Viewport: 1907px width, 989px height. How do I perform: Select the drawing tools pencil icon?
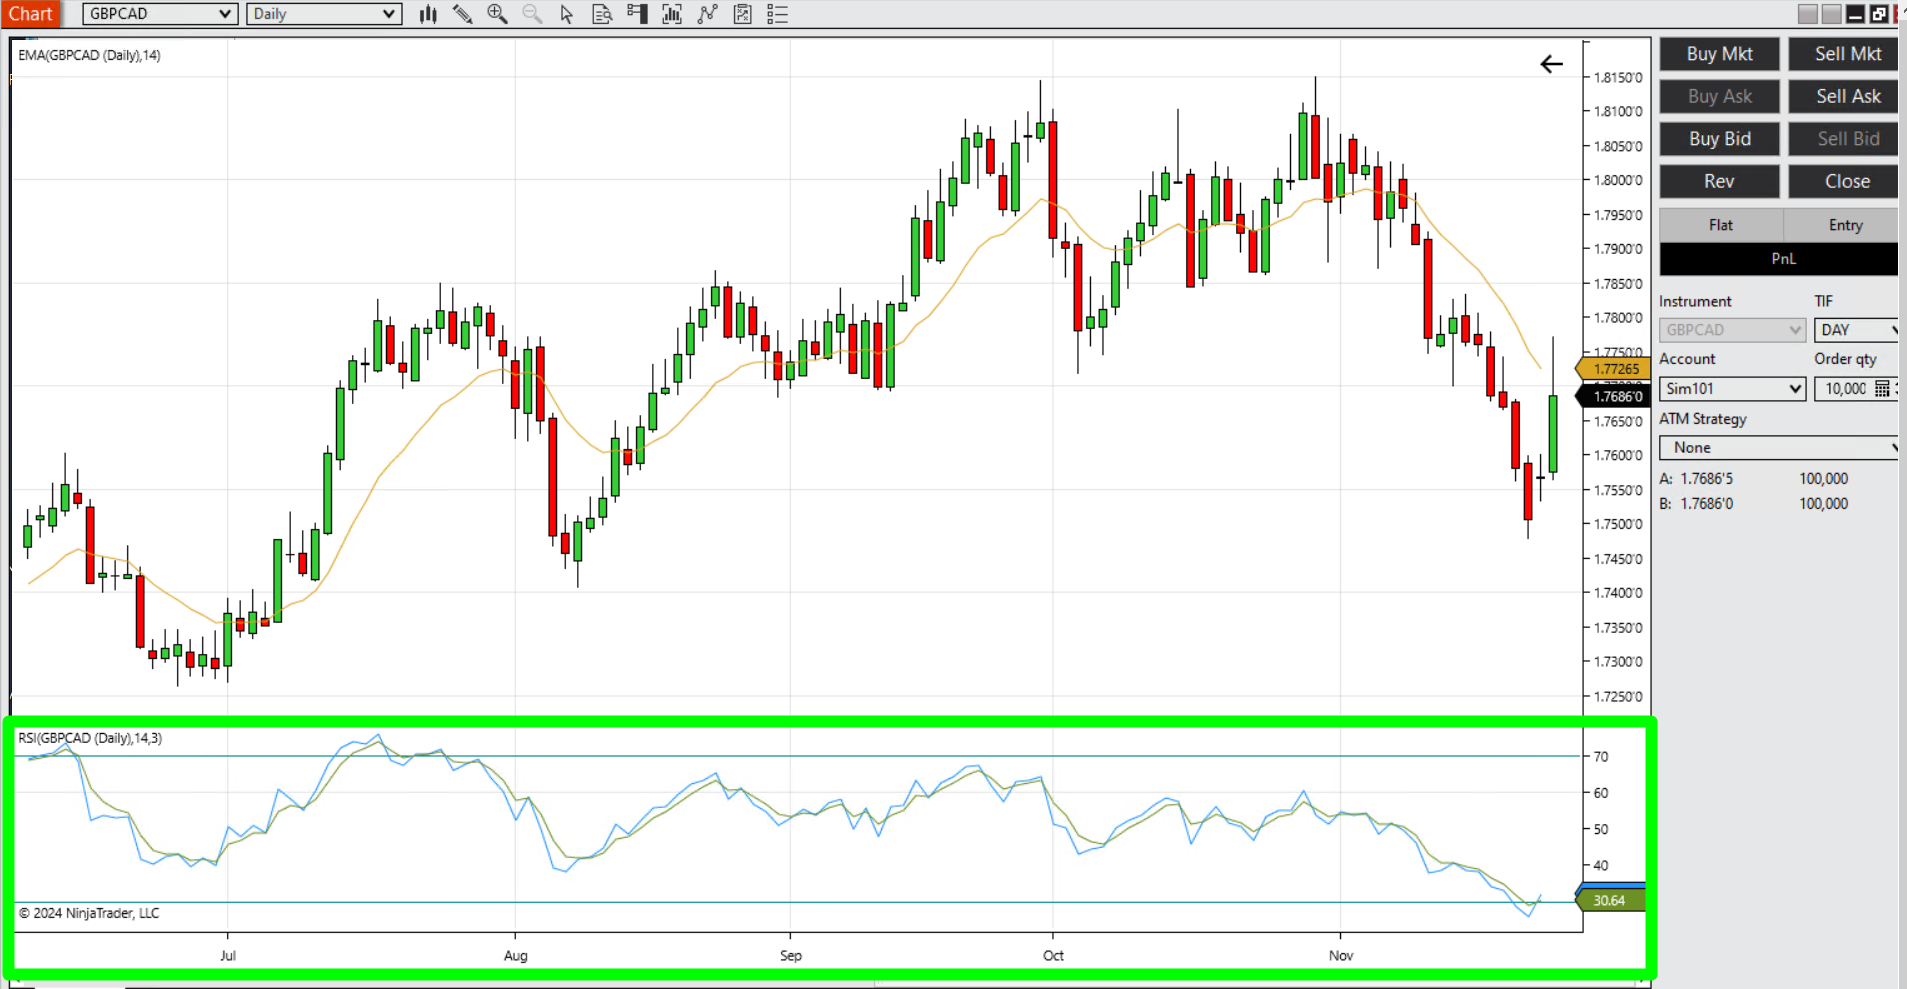pos(462,14)
